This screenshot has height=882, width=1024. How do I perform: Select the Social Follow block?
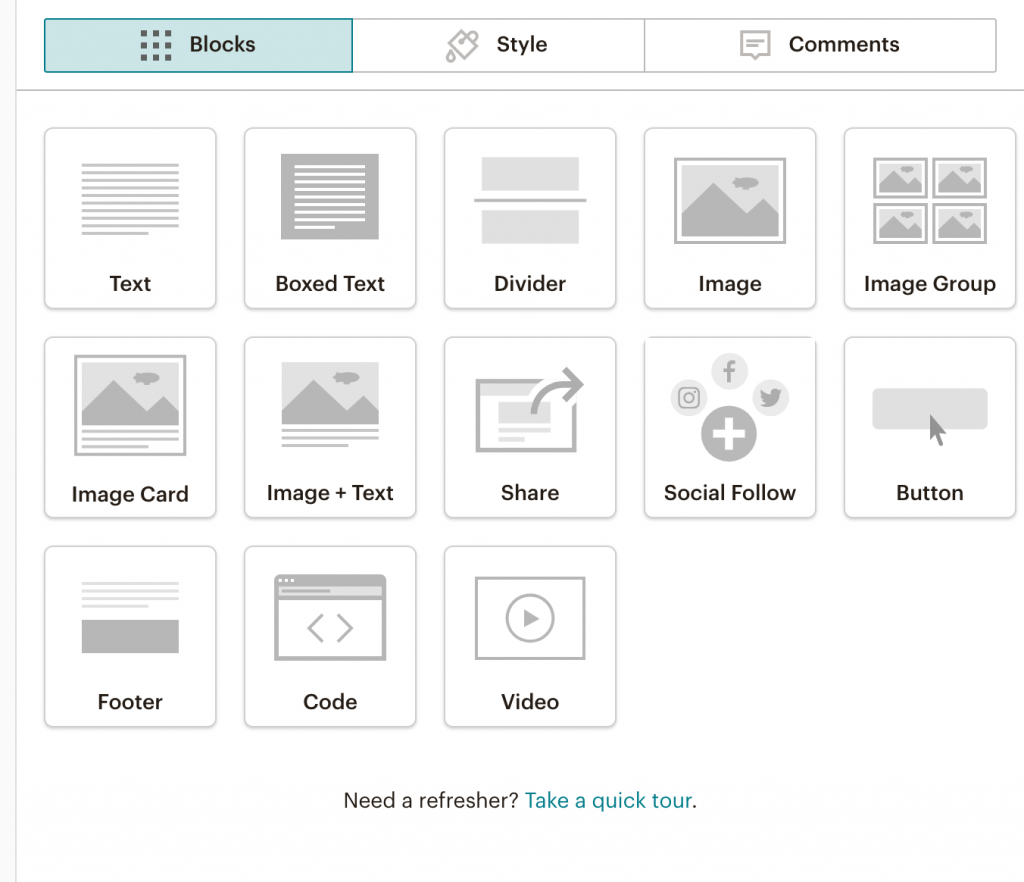[x=729, y=427]
